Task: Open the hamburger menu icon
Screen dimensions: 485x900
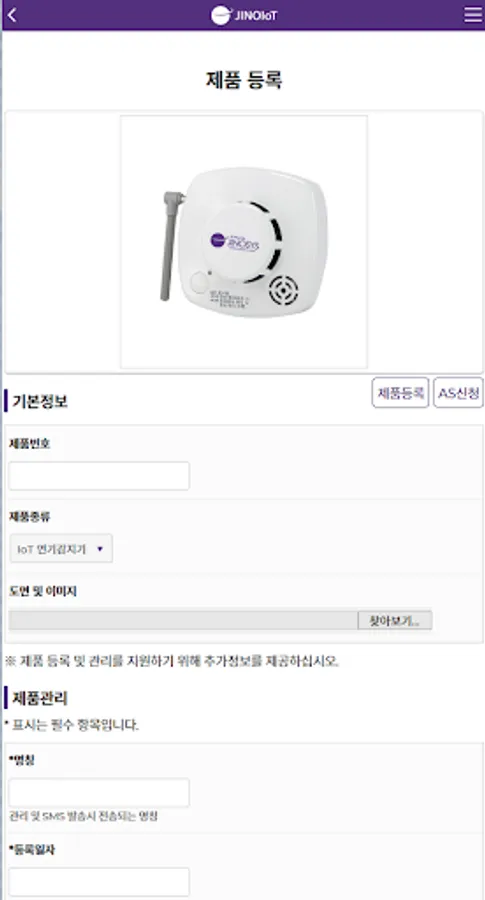Action: 473,15
